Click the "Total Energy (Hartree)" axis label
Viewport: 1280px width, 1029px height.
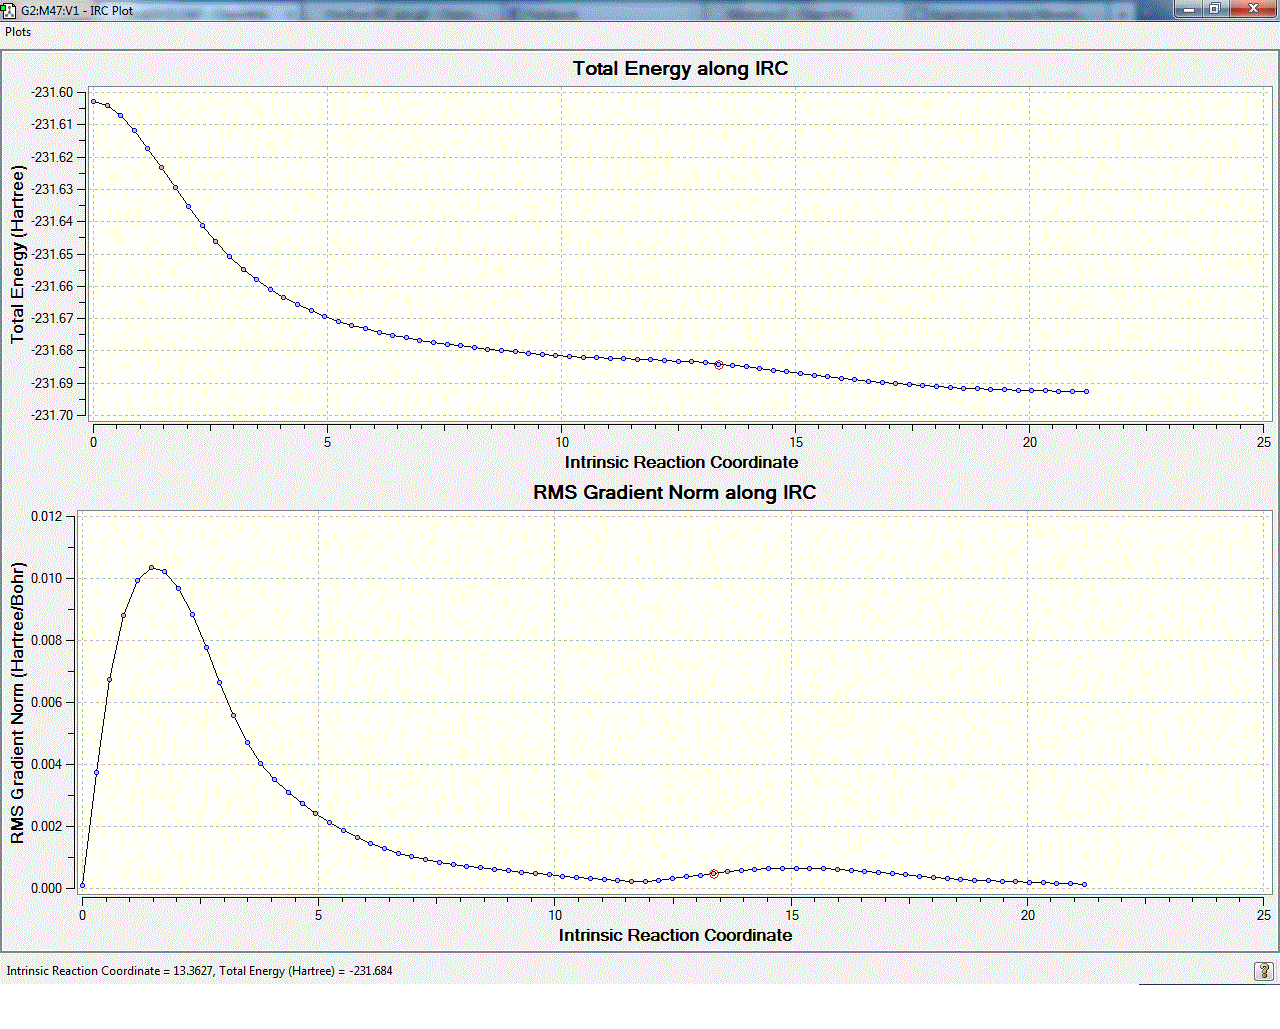[x=17, y=254]
